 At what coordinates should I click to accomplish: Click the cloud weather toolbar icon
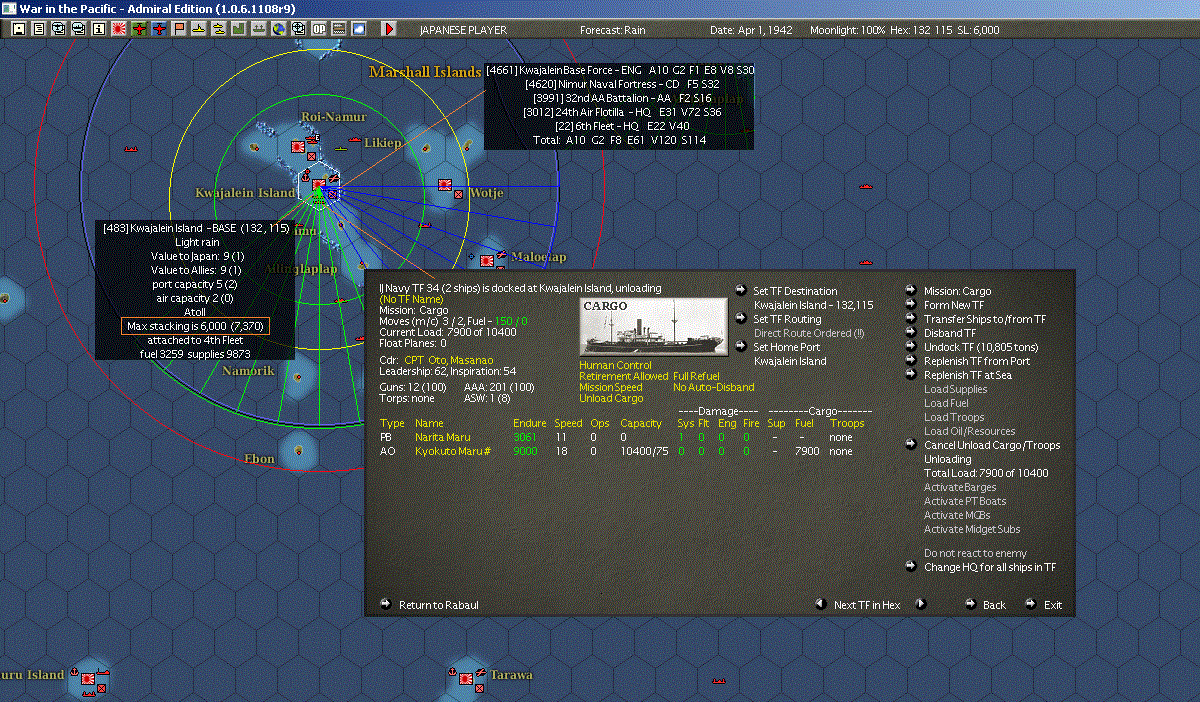coord(358,29)
